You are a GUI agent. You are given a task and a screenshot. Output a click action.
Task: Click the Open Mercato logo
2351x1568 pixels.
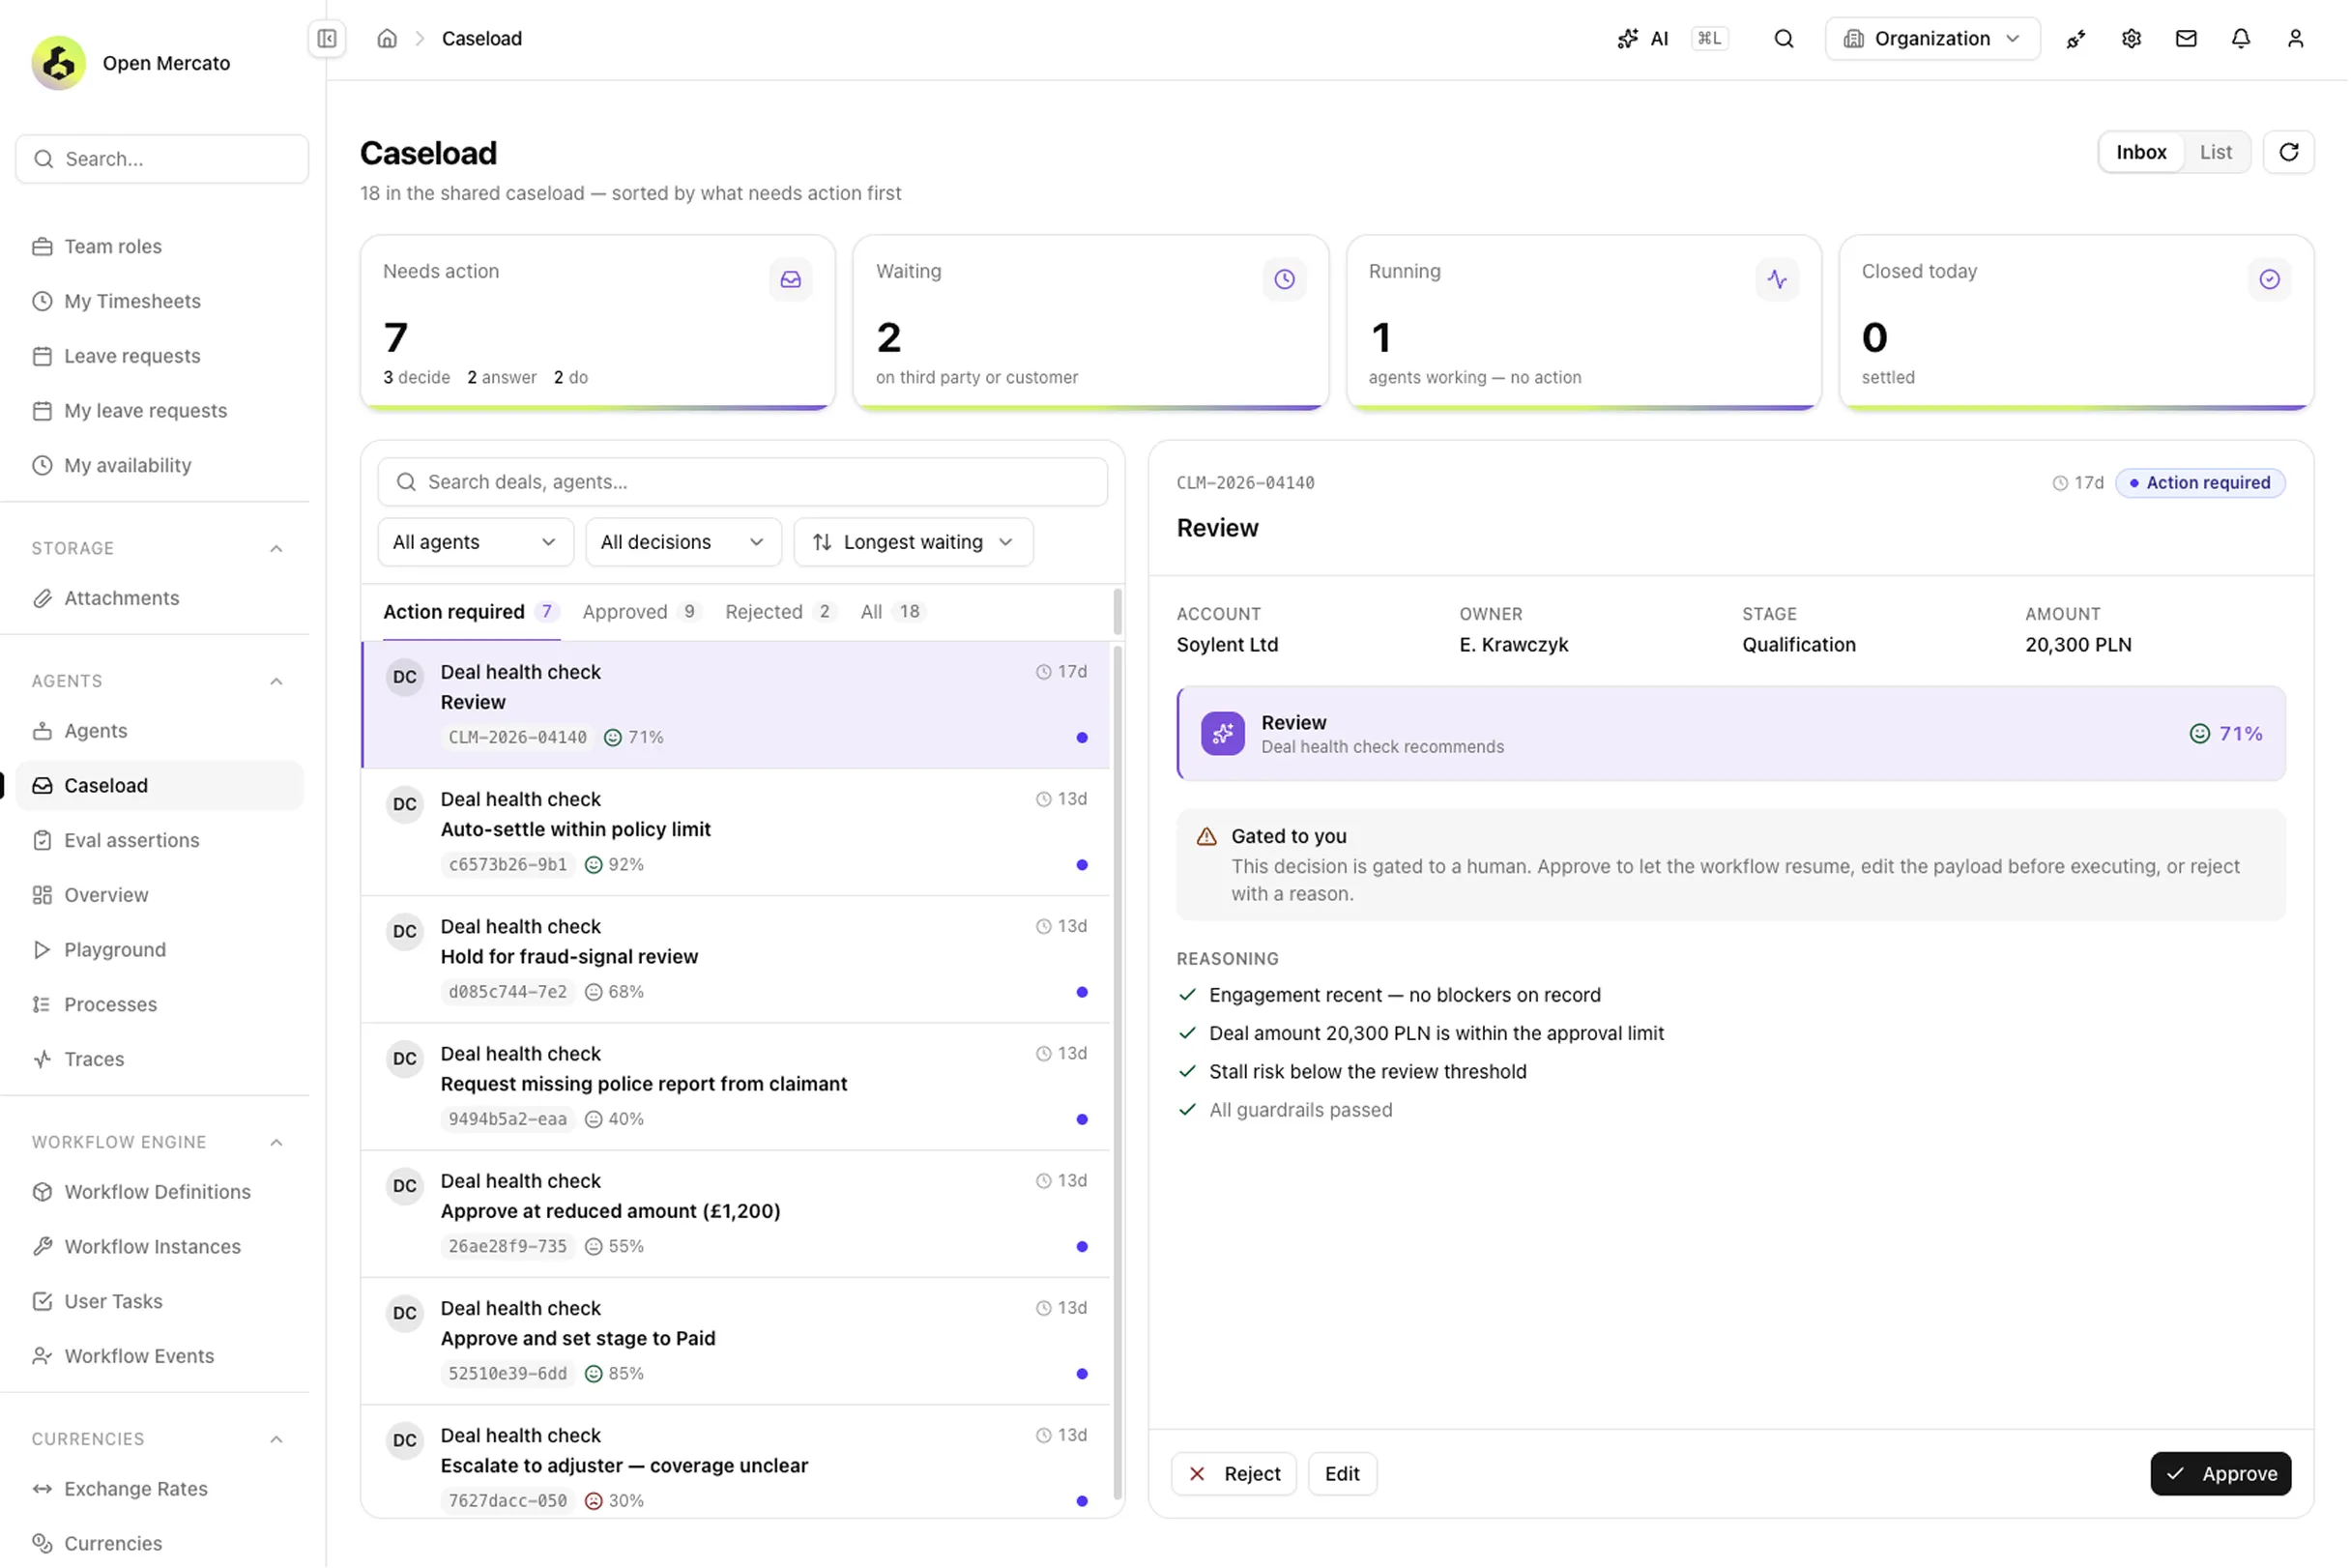[58, 63]
